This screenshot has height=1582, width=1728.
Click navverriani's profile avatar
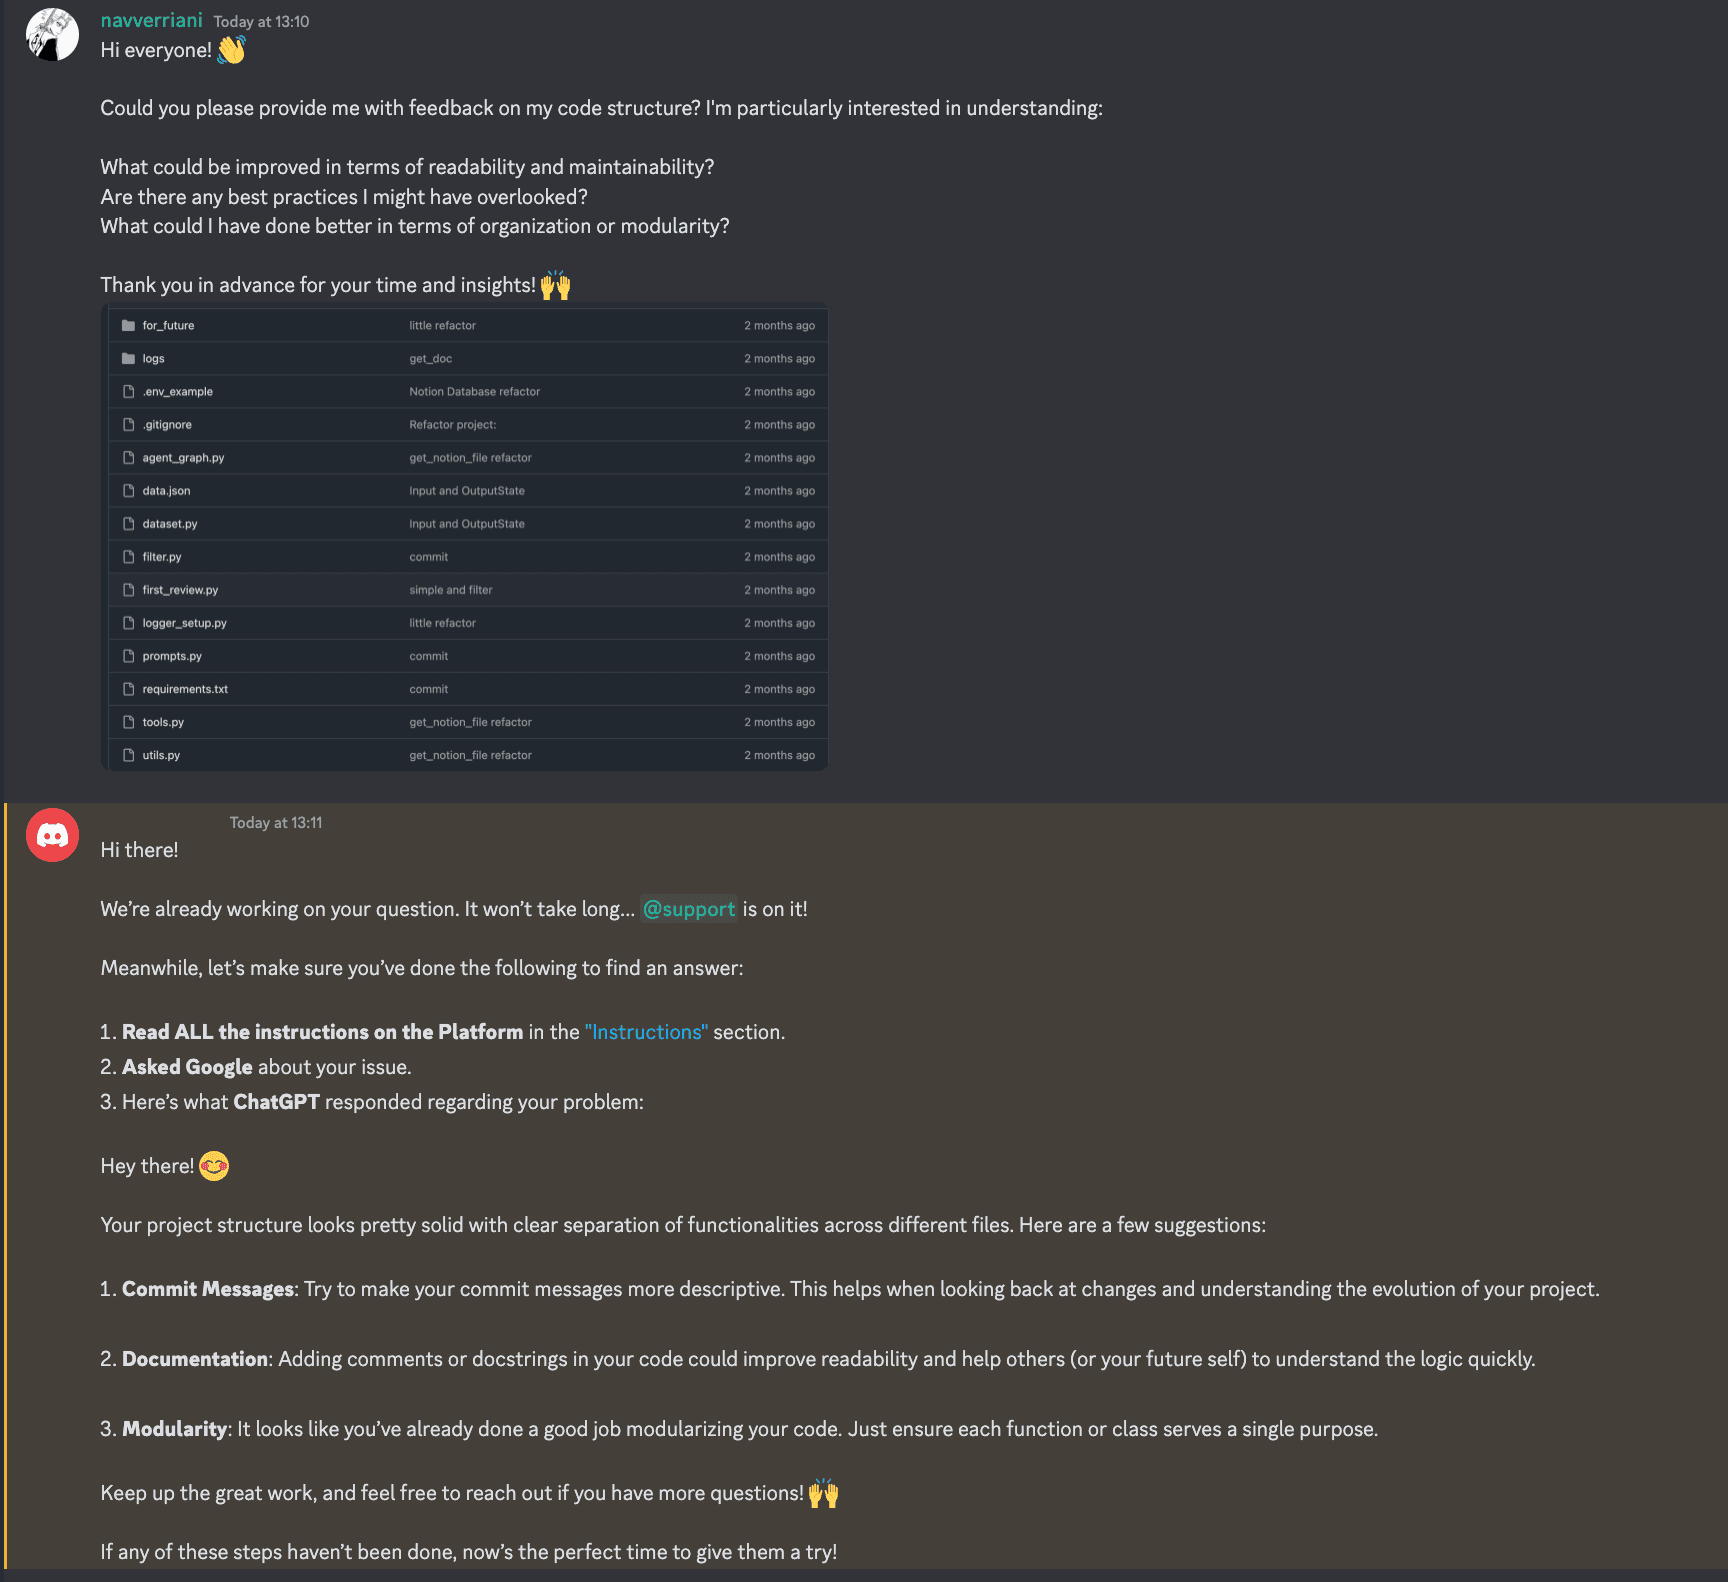coord(51,33)
